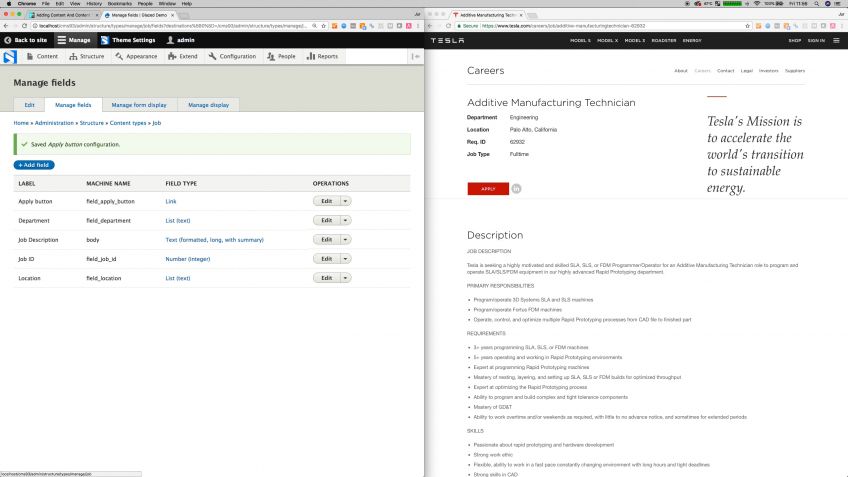Open Model X in Tesla nav

click(x=607, y=41)
